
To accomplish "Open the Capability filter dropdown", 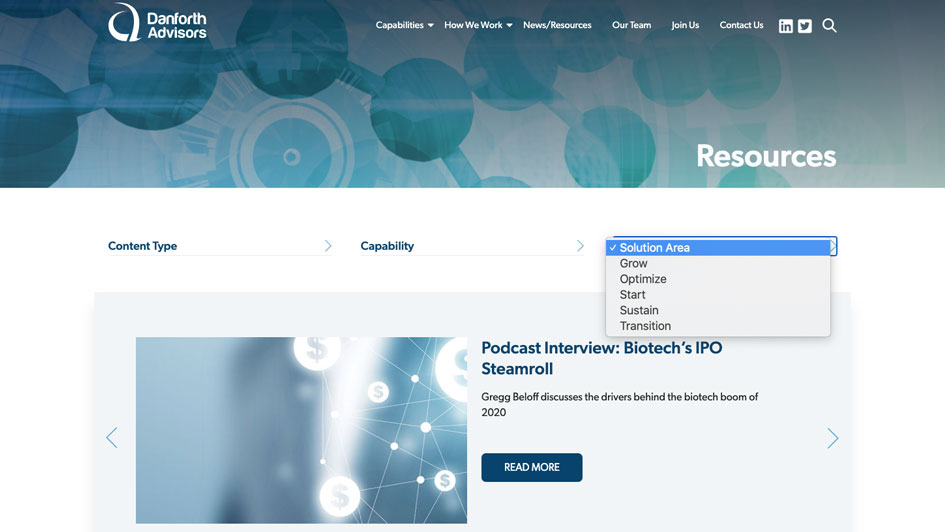I will tap(472, 246).
